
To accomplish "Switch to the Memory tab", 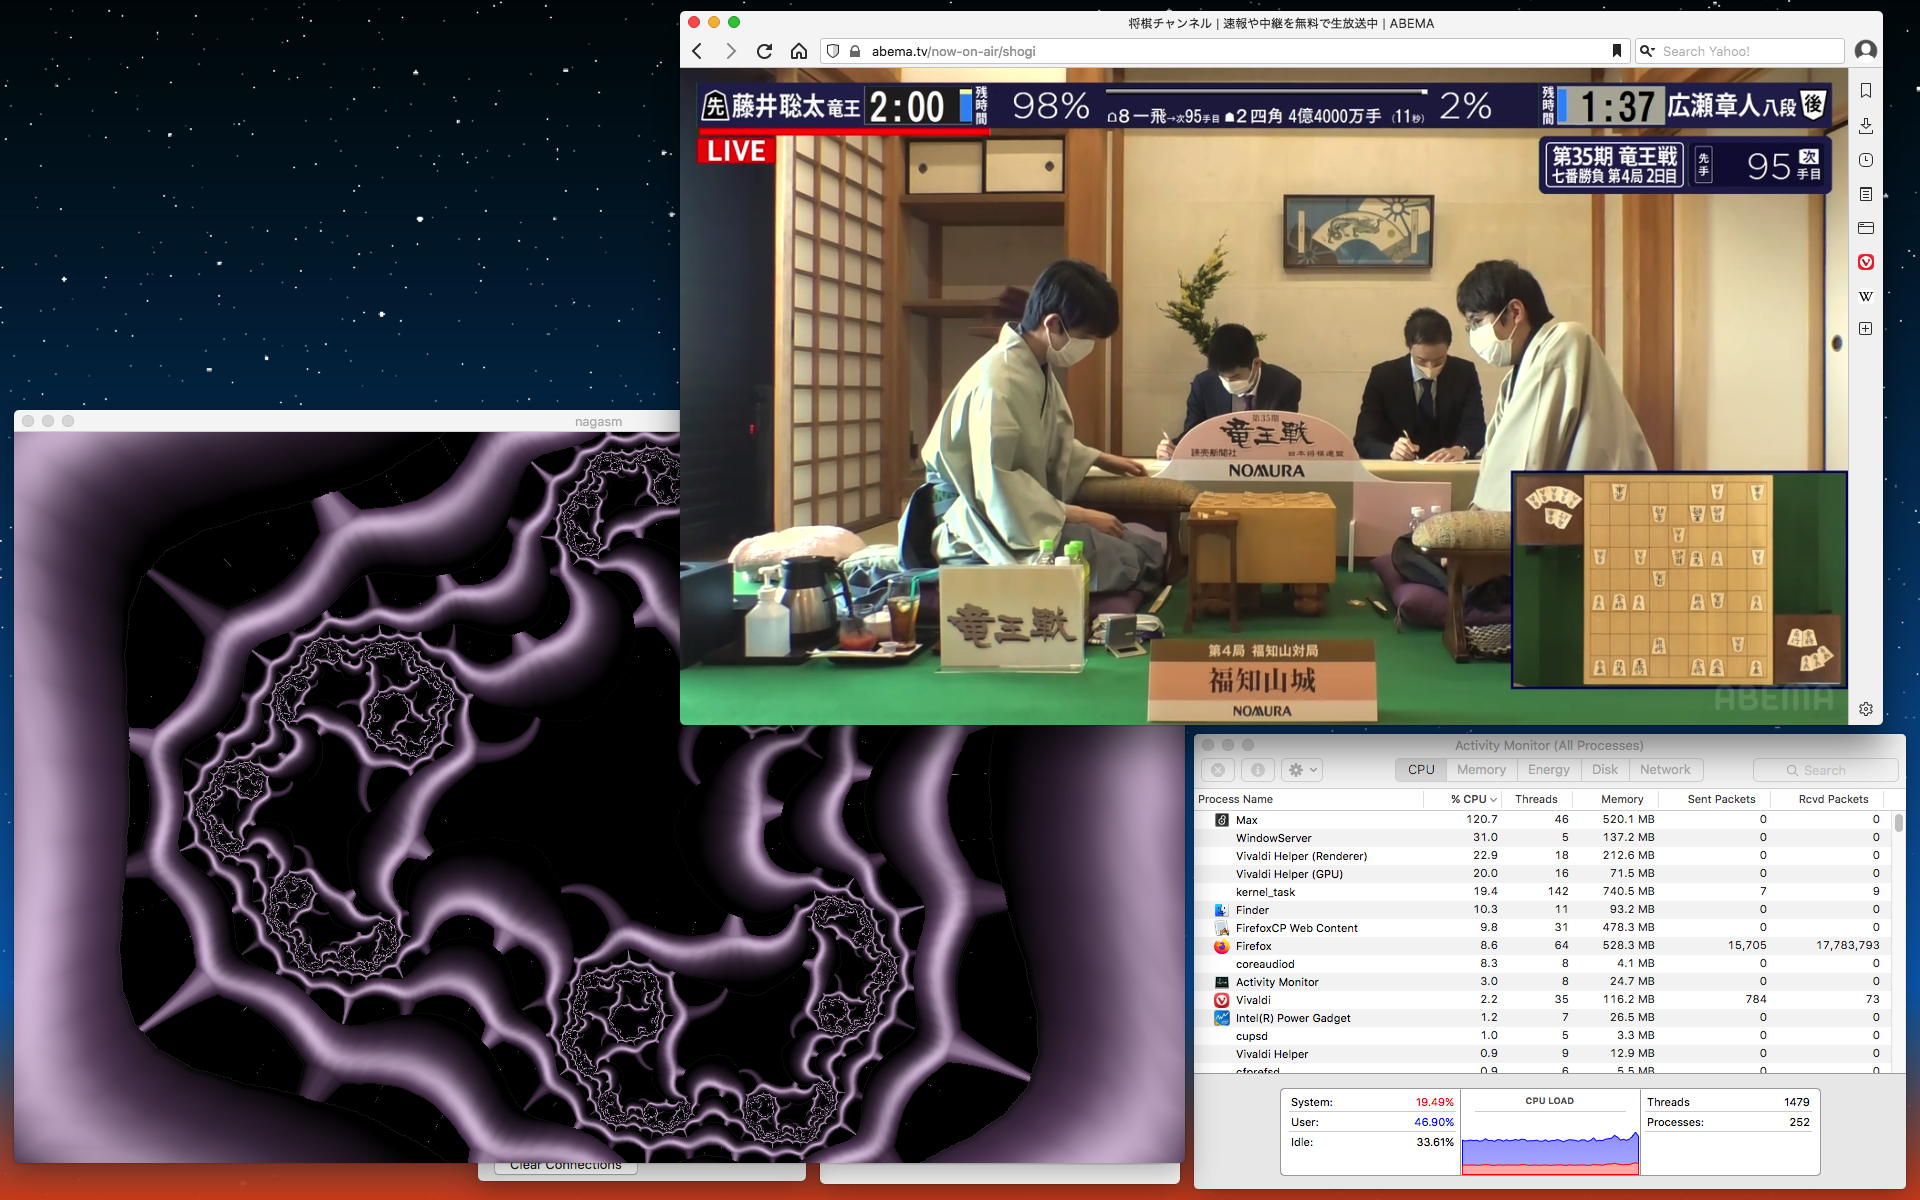I will [1481, 770].
